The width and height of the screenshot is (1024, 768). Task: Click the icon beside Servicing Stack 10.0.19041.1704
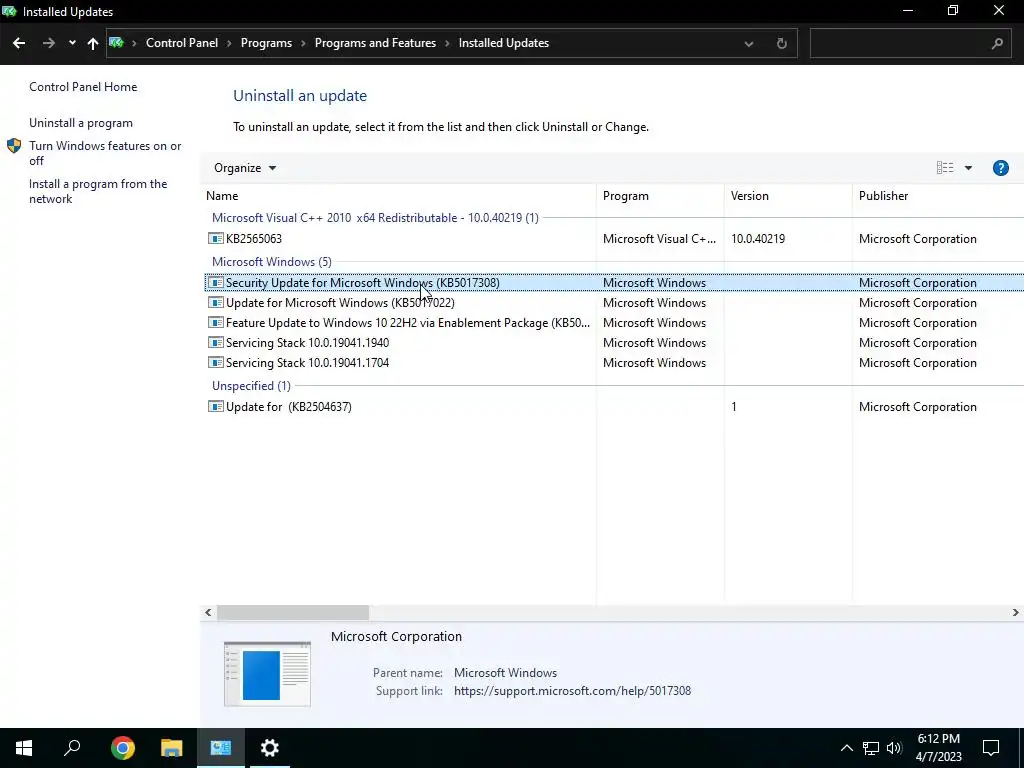tap(216, 362)
